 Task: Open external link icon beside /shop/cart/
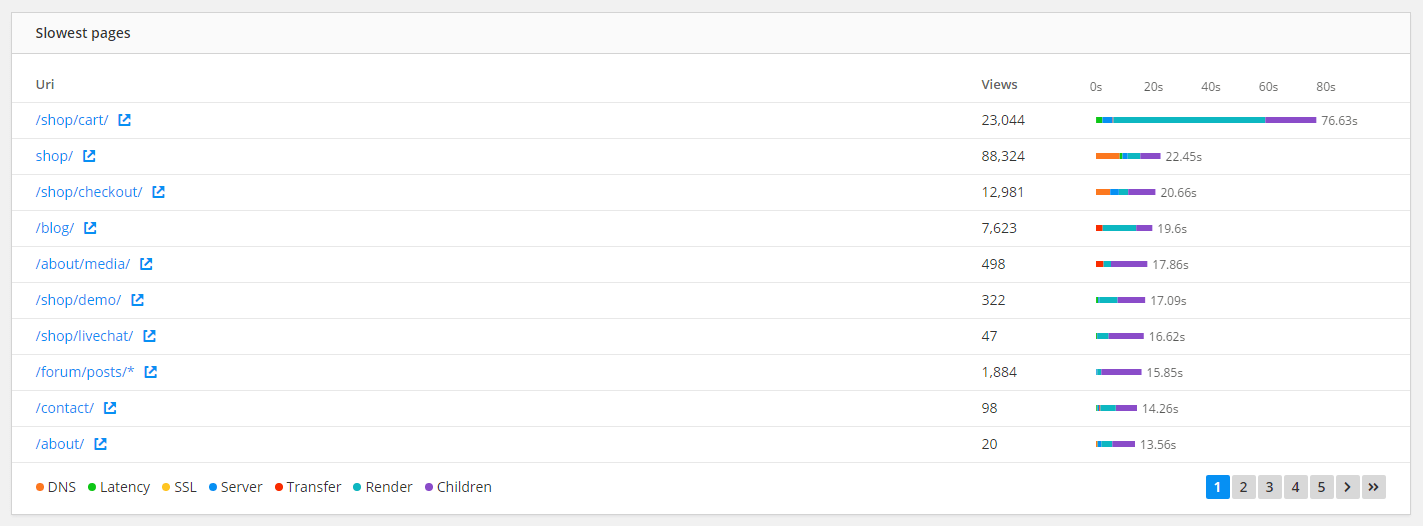pyautogui.click(x=124, y=120)
